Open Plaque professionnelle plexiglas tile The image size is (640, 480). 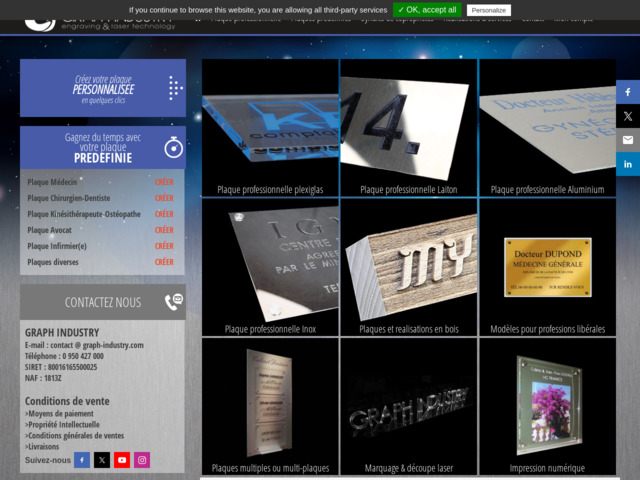(270, 128)
